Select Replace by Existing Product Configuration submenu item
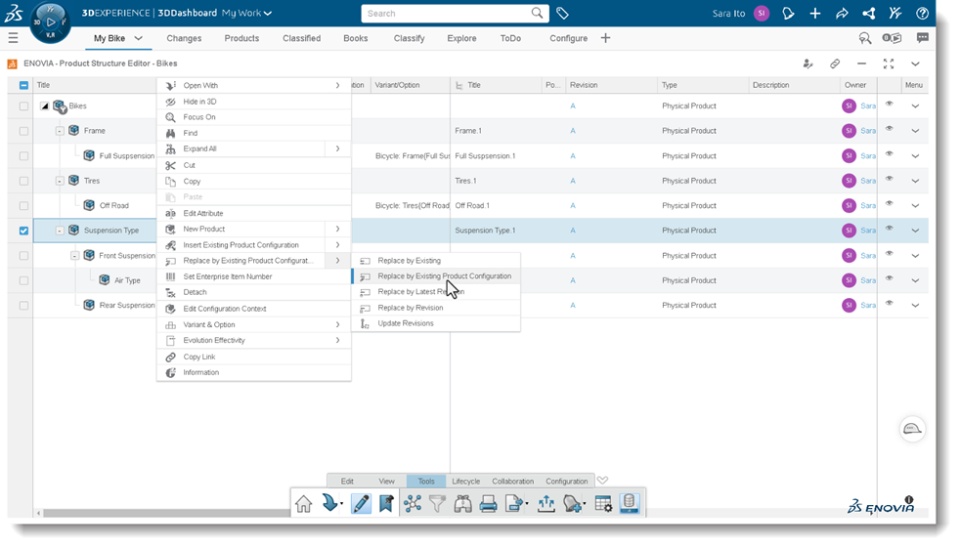 (x=437, y=276)
